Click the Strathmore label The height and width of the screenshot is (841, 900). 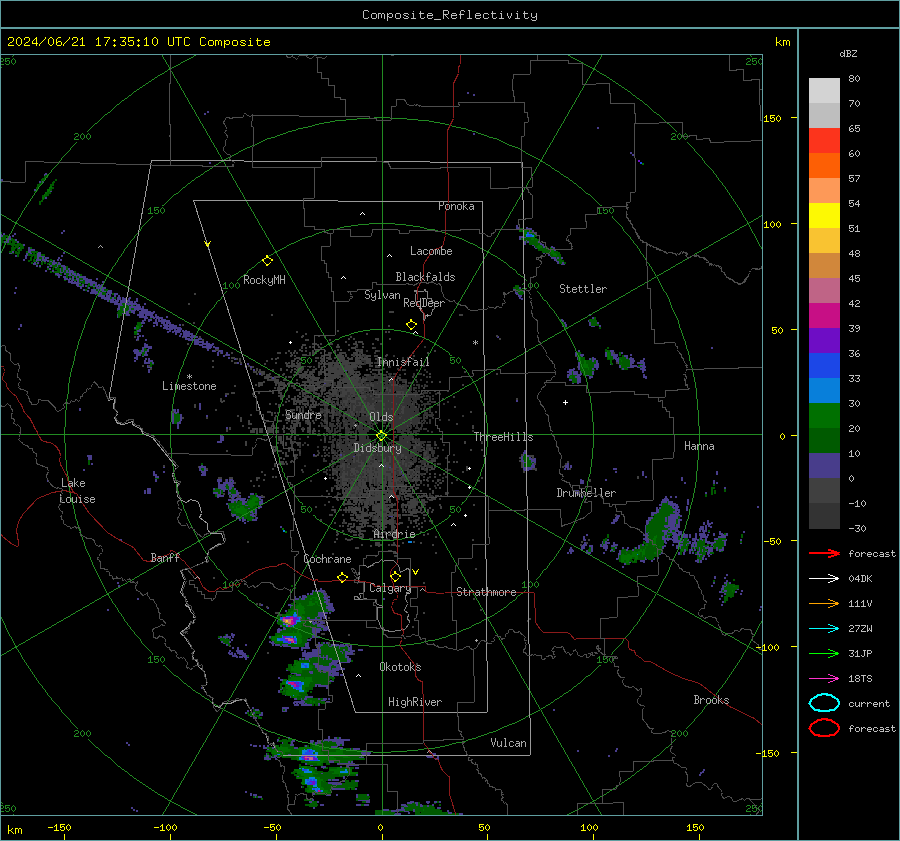(486, 592)
